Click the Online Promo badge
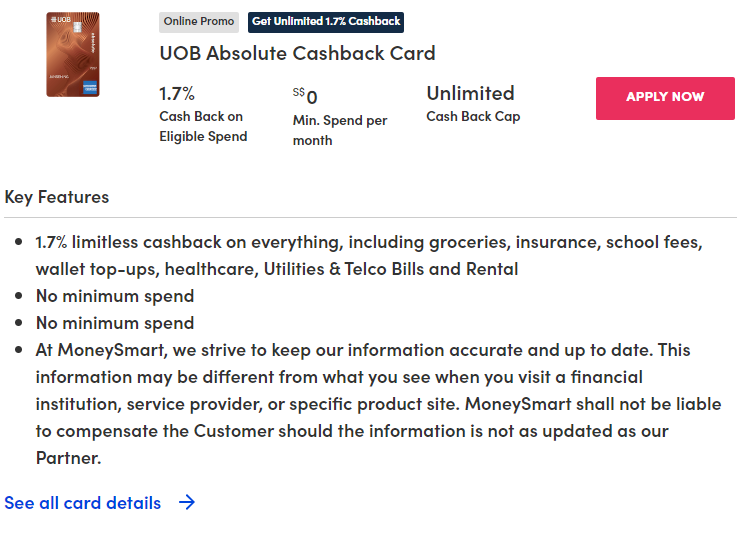742x538 pixels. pyautogui.click(x=199, y=22)
